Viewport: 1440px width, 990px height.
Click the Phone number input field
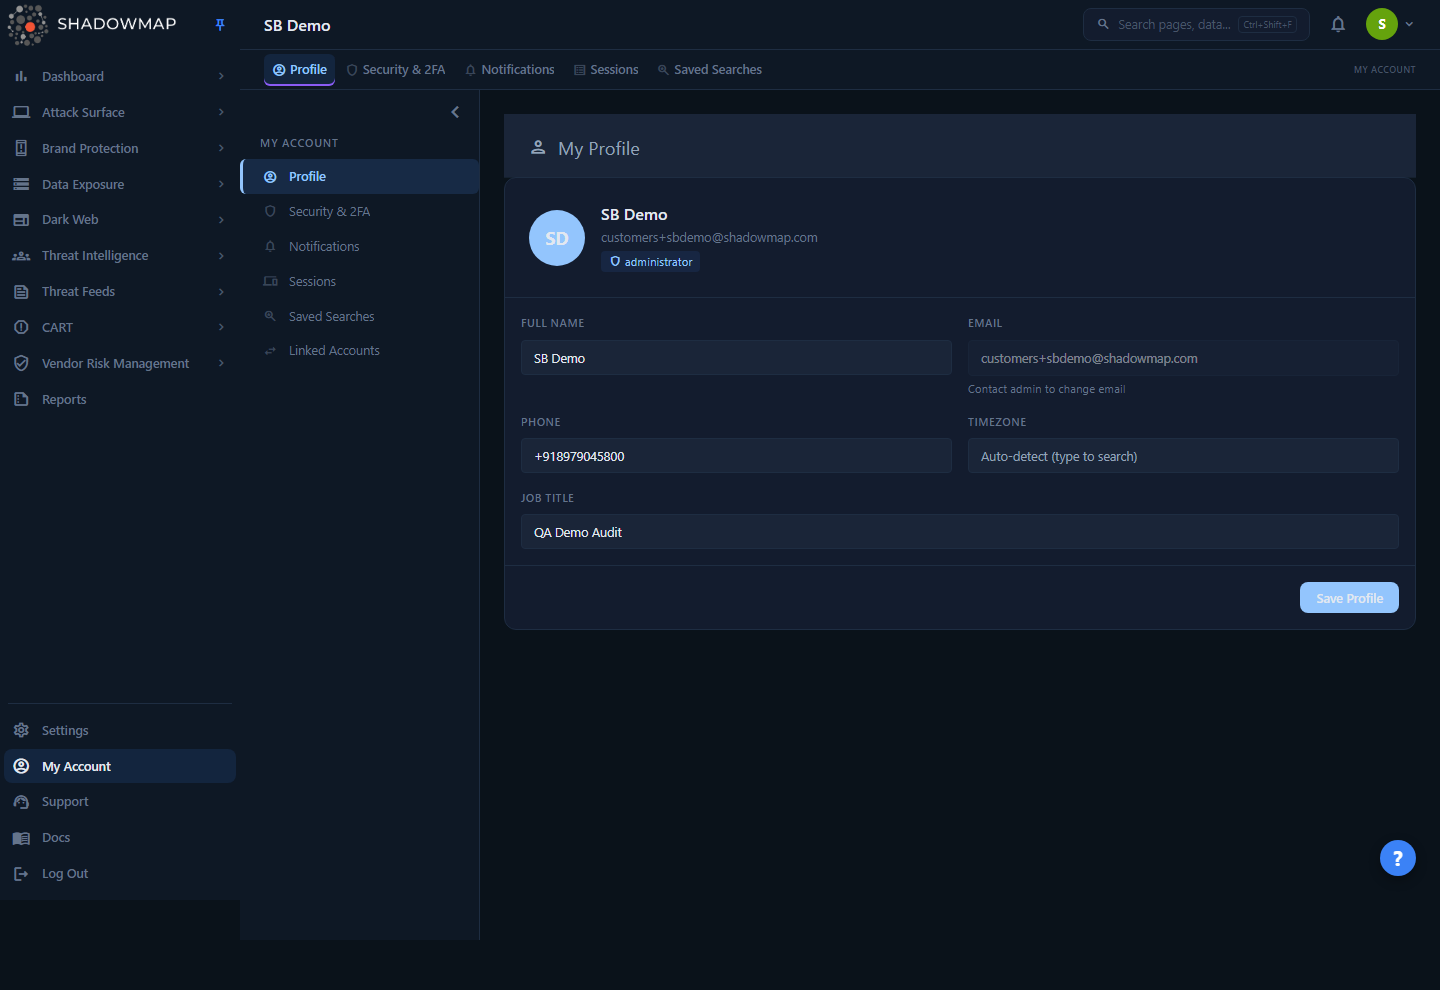coord(736,456)
